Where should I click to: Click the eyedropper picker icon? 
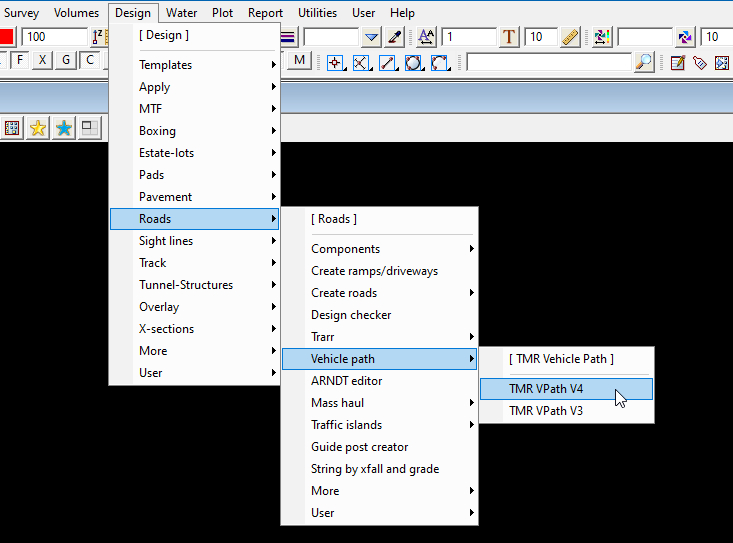pos(395,37)
